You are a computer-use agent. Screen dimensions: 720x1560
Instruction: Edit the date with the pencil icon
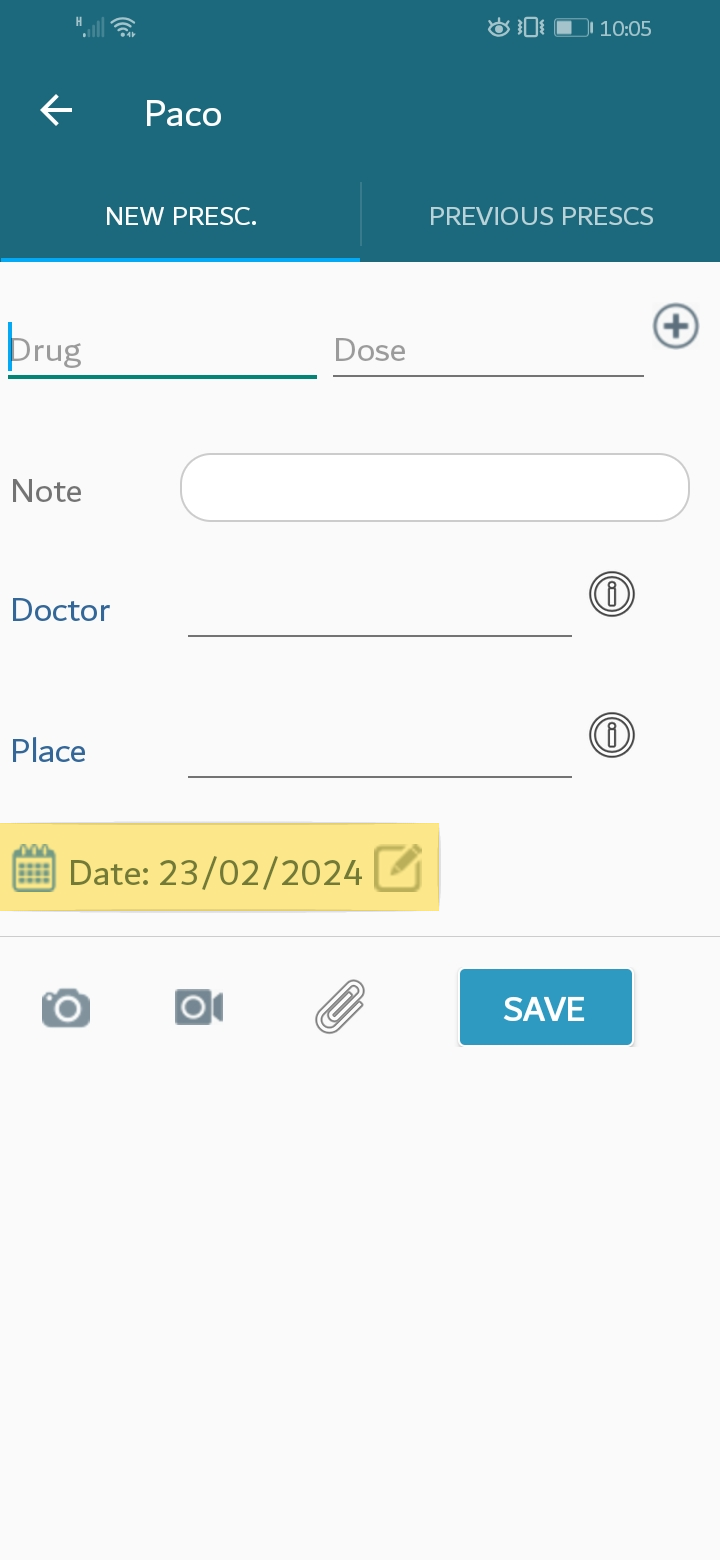point(398,867)
